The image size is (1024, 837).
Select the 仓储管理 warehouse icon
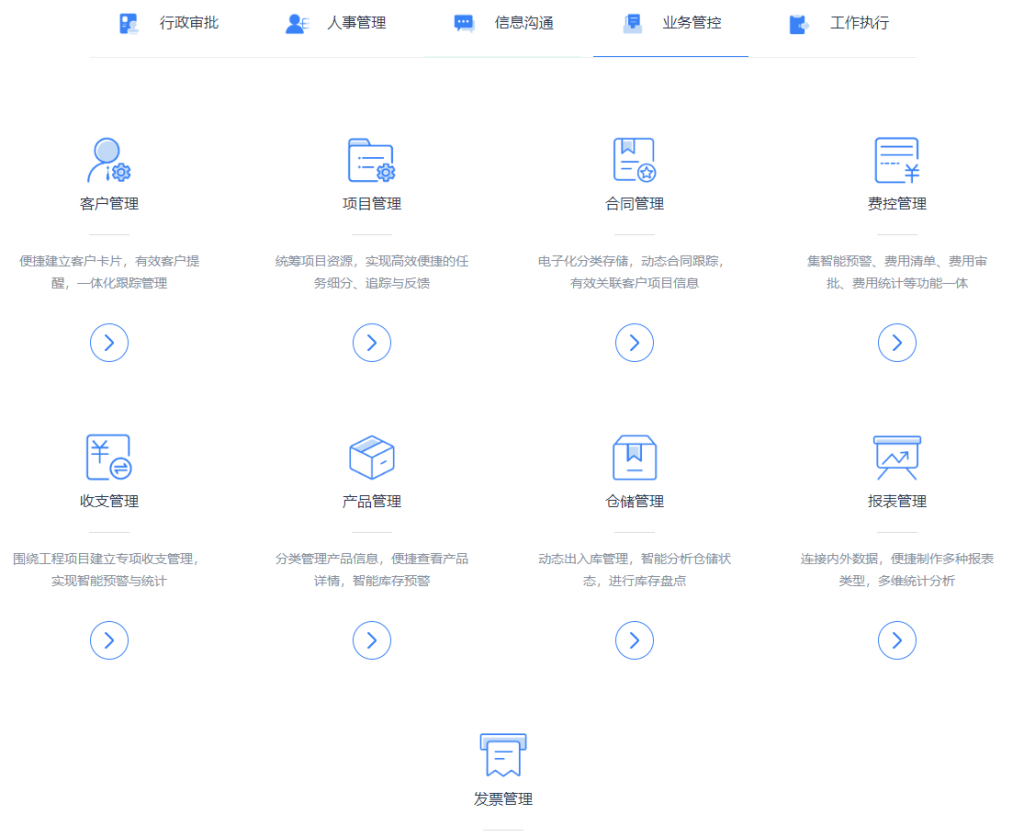(x=634, y=456)
